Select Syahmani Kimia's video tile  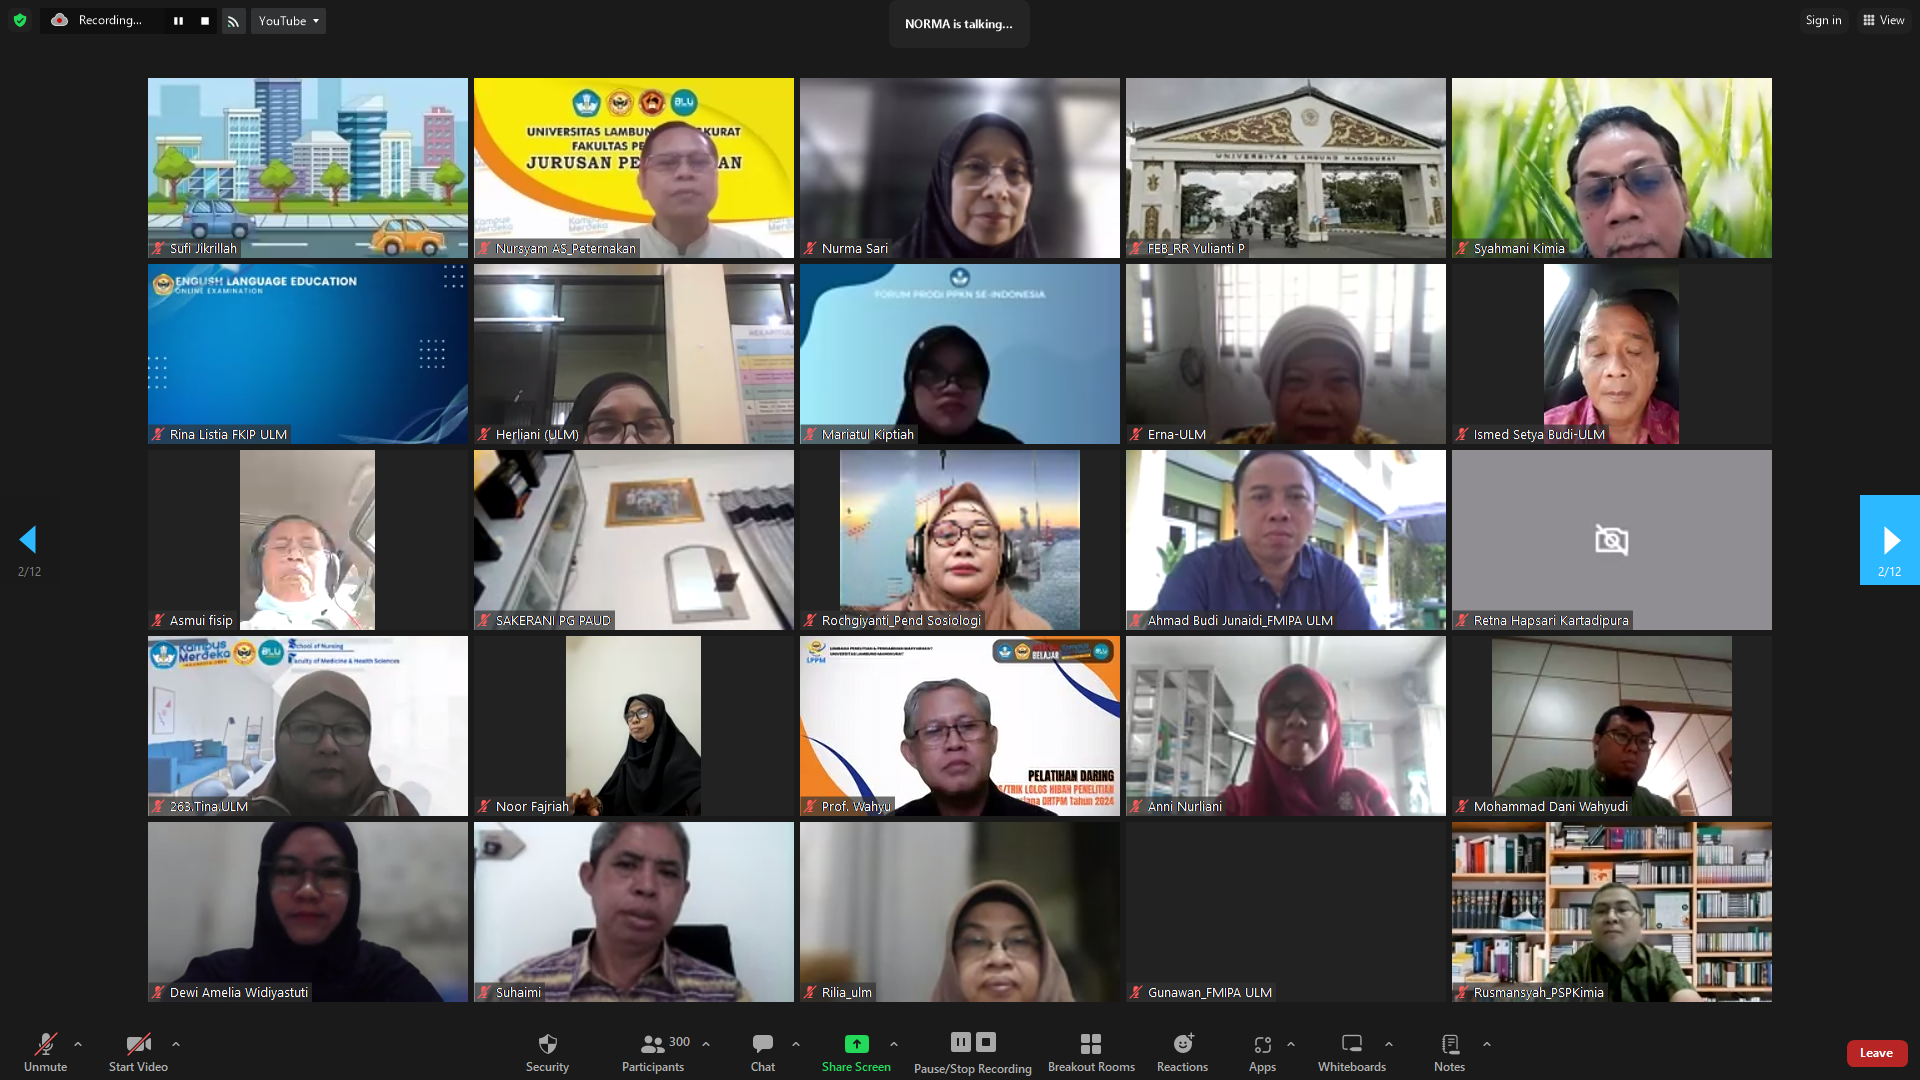tap(1612, 168)
